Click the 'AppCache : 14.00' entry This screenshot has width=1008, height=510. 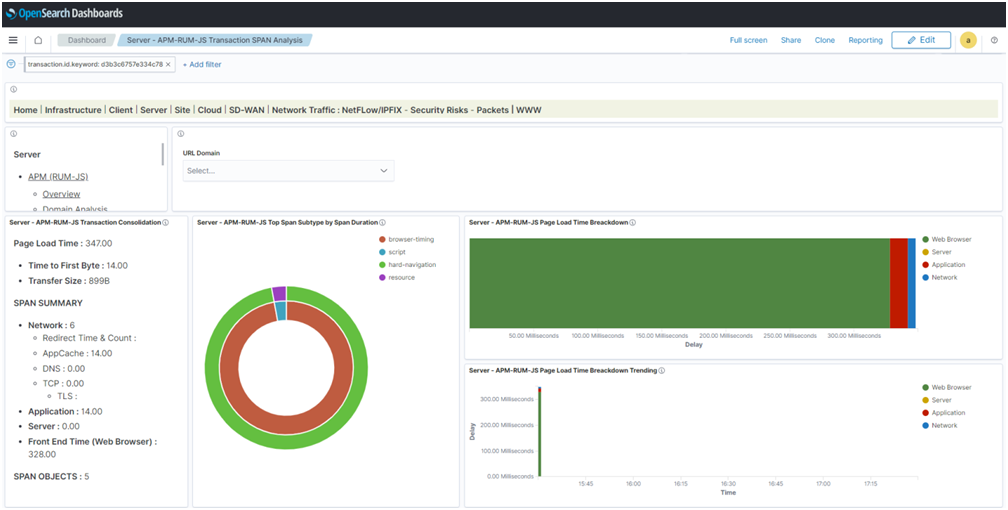tap(77, 353)
